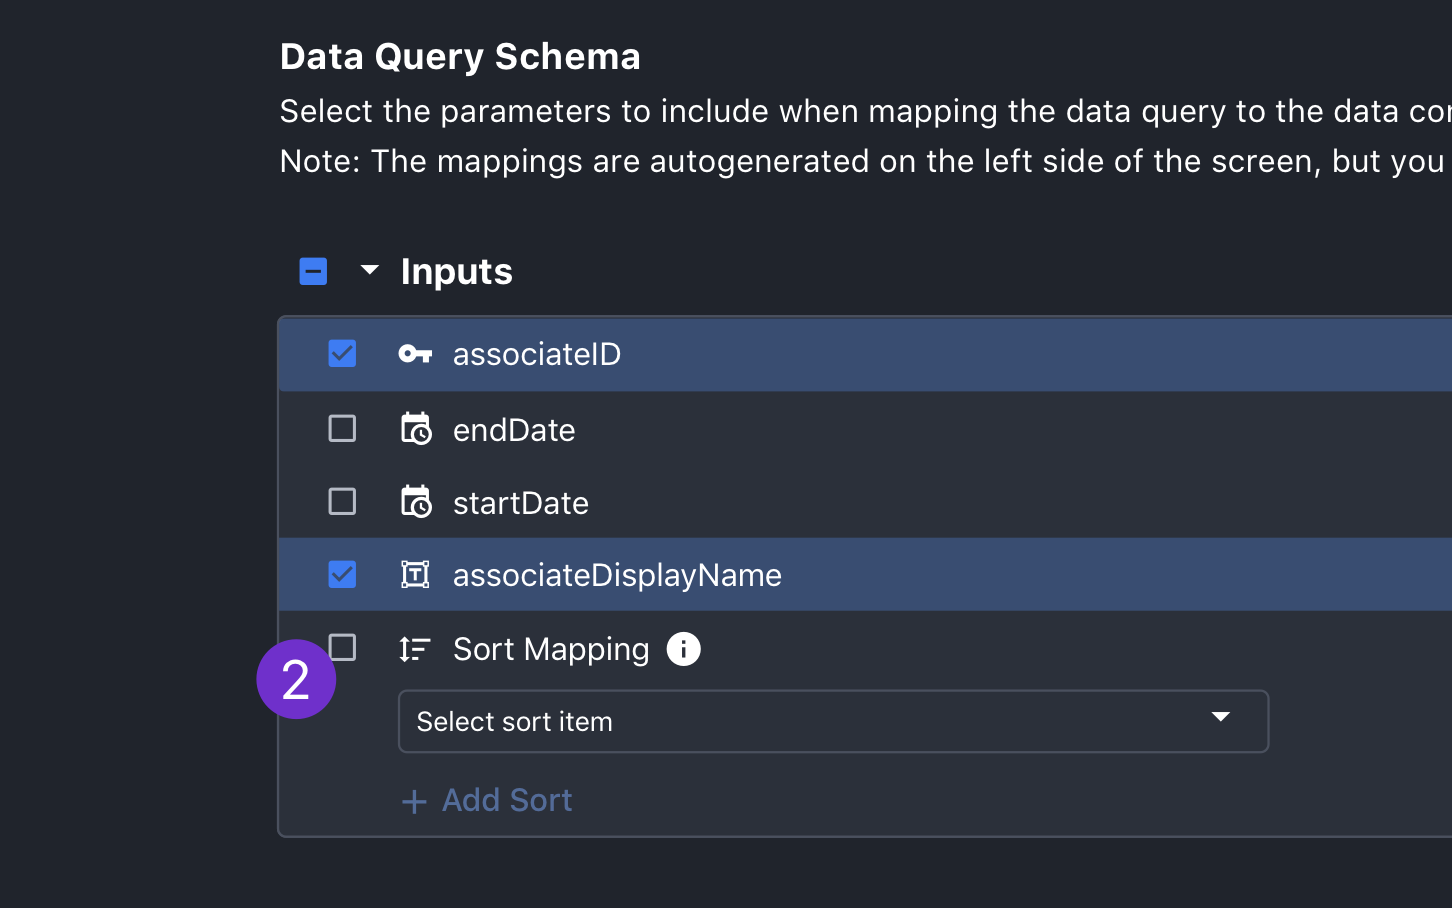Select the associateDisplayName row label
The image size is (1452, 908).
point(617,575)
